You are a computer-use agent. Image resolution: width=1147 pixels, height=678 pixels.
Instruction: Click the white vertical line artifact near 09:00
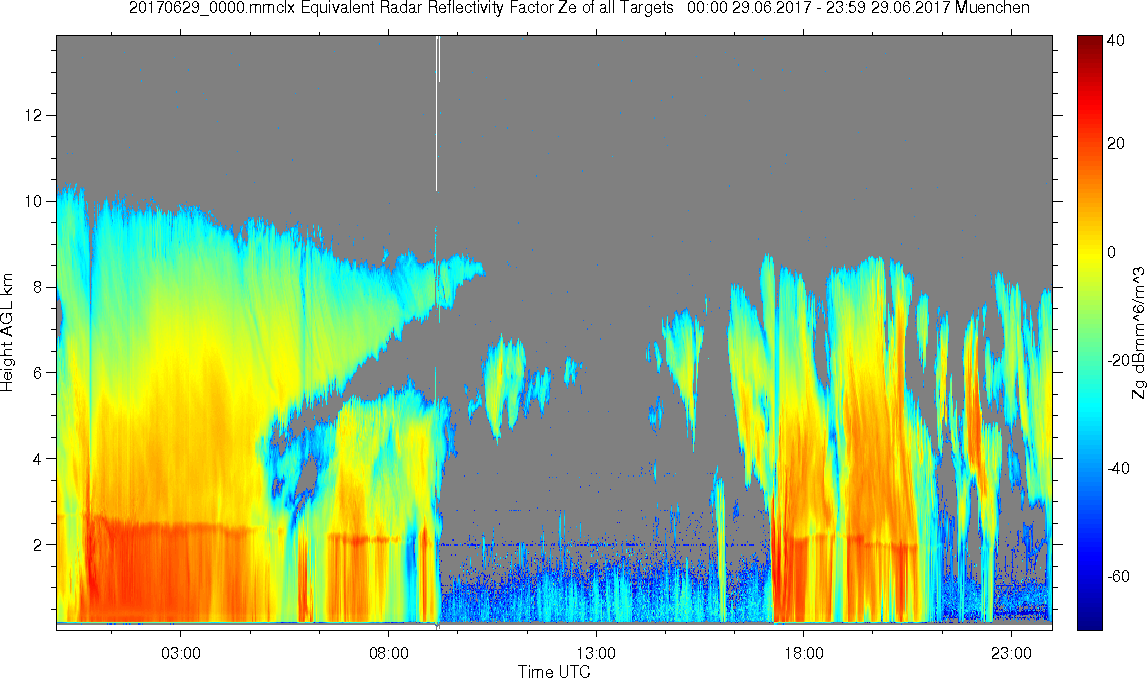point(437,113)
